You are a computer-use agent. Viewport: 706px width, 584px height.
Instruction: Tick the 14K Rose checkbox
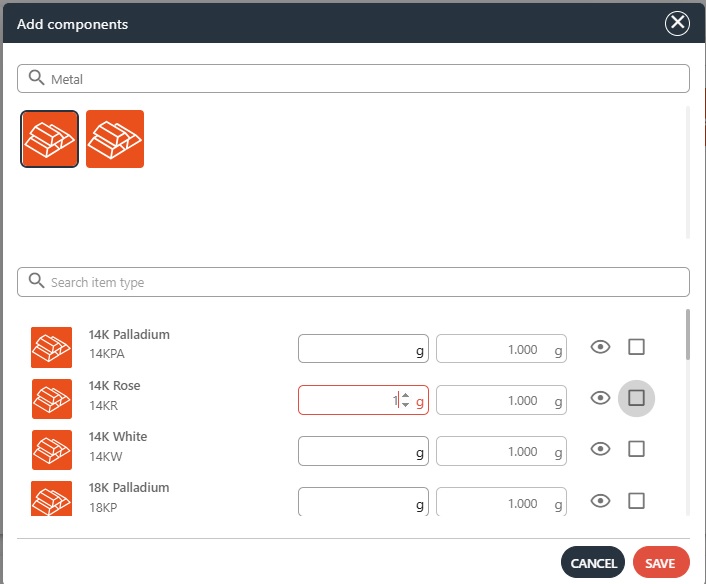636,399
